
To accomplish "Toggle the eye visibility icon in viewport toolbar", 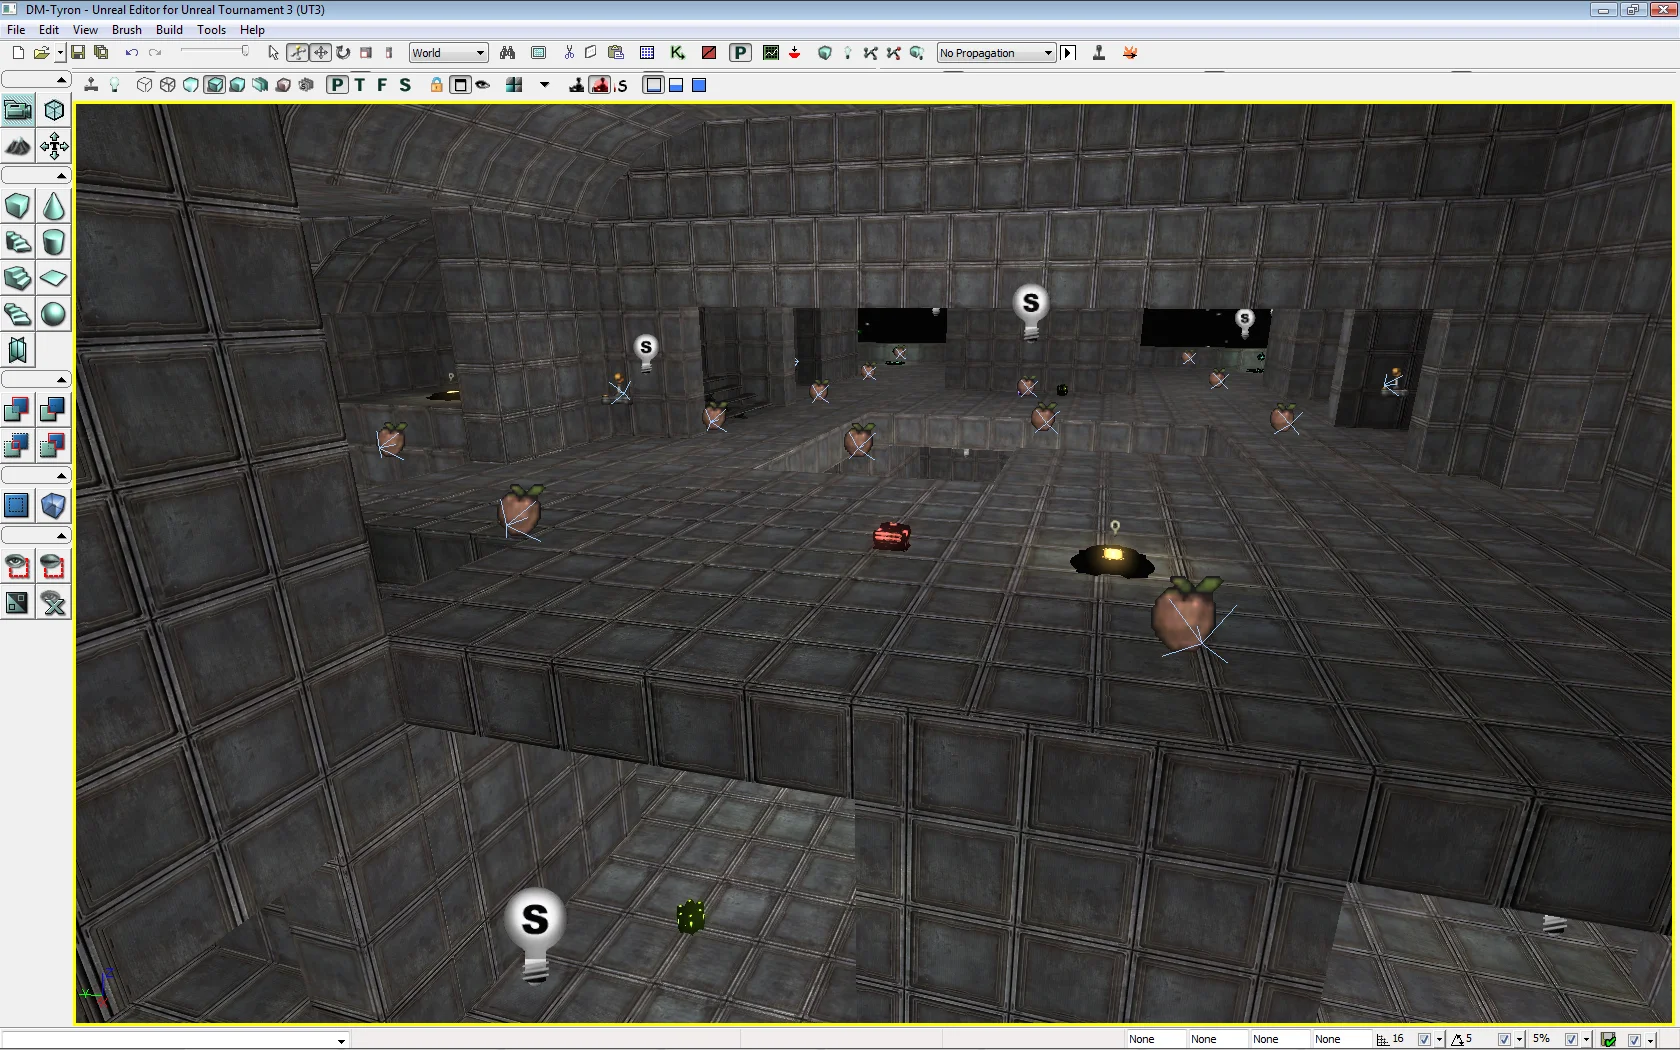I will tap(483, 85).
